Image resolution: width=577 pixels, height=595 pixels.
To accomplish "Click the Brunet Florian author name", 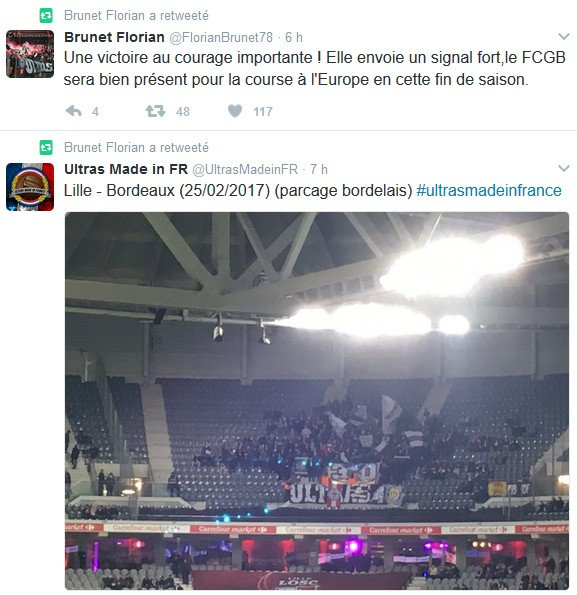I will [x=114, y=37].
